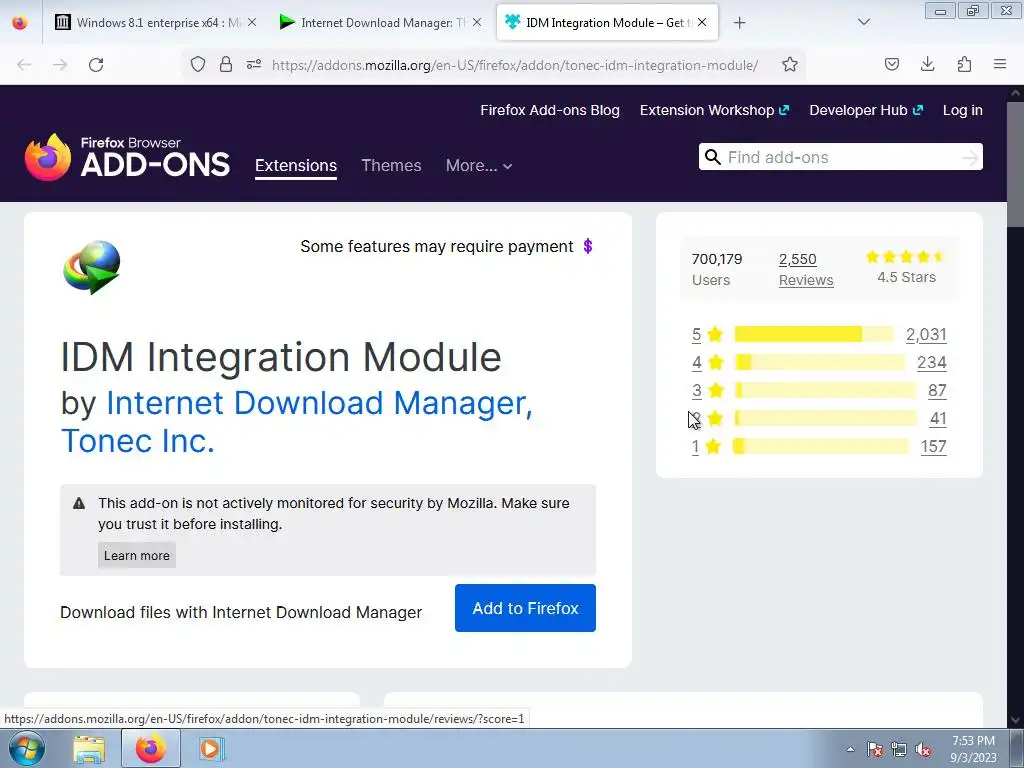Open the 2,031 five-star reviews count

pyautogui.click(x=926, y=334)
